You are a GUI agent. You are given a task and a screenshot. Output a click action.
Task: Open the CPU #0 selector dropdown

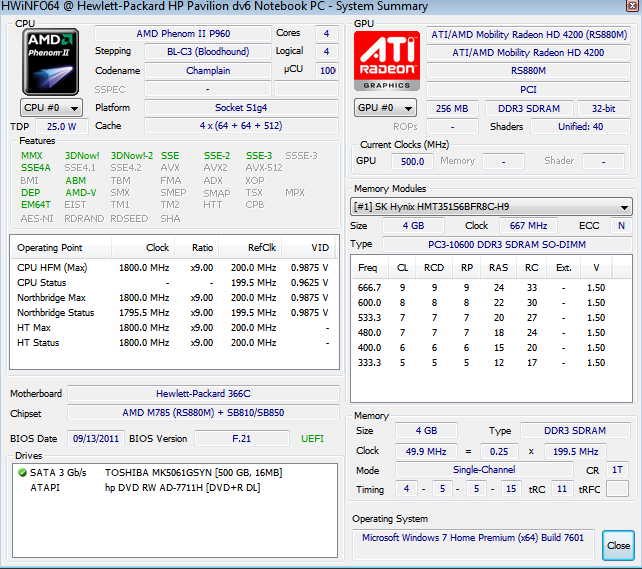[x=51, y=108]
